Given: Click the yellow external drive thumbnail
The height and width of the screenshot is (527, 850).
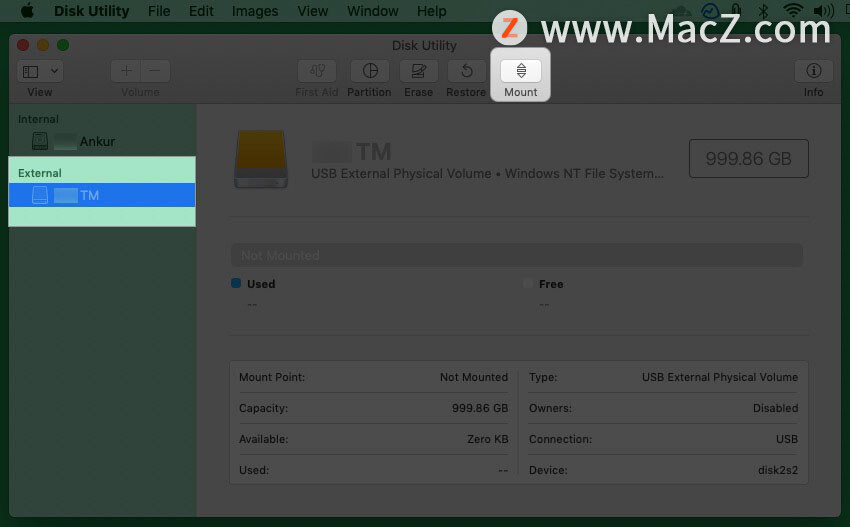Looking at the screenshot, I should 261,159.
